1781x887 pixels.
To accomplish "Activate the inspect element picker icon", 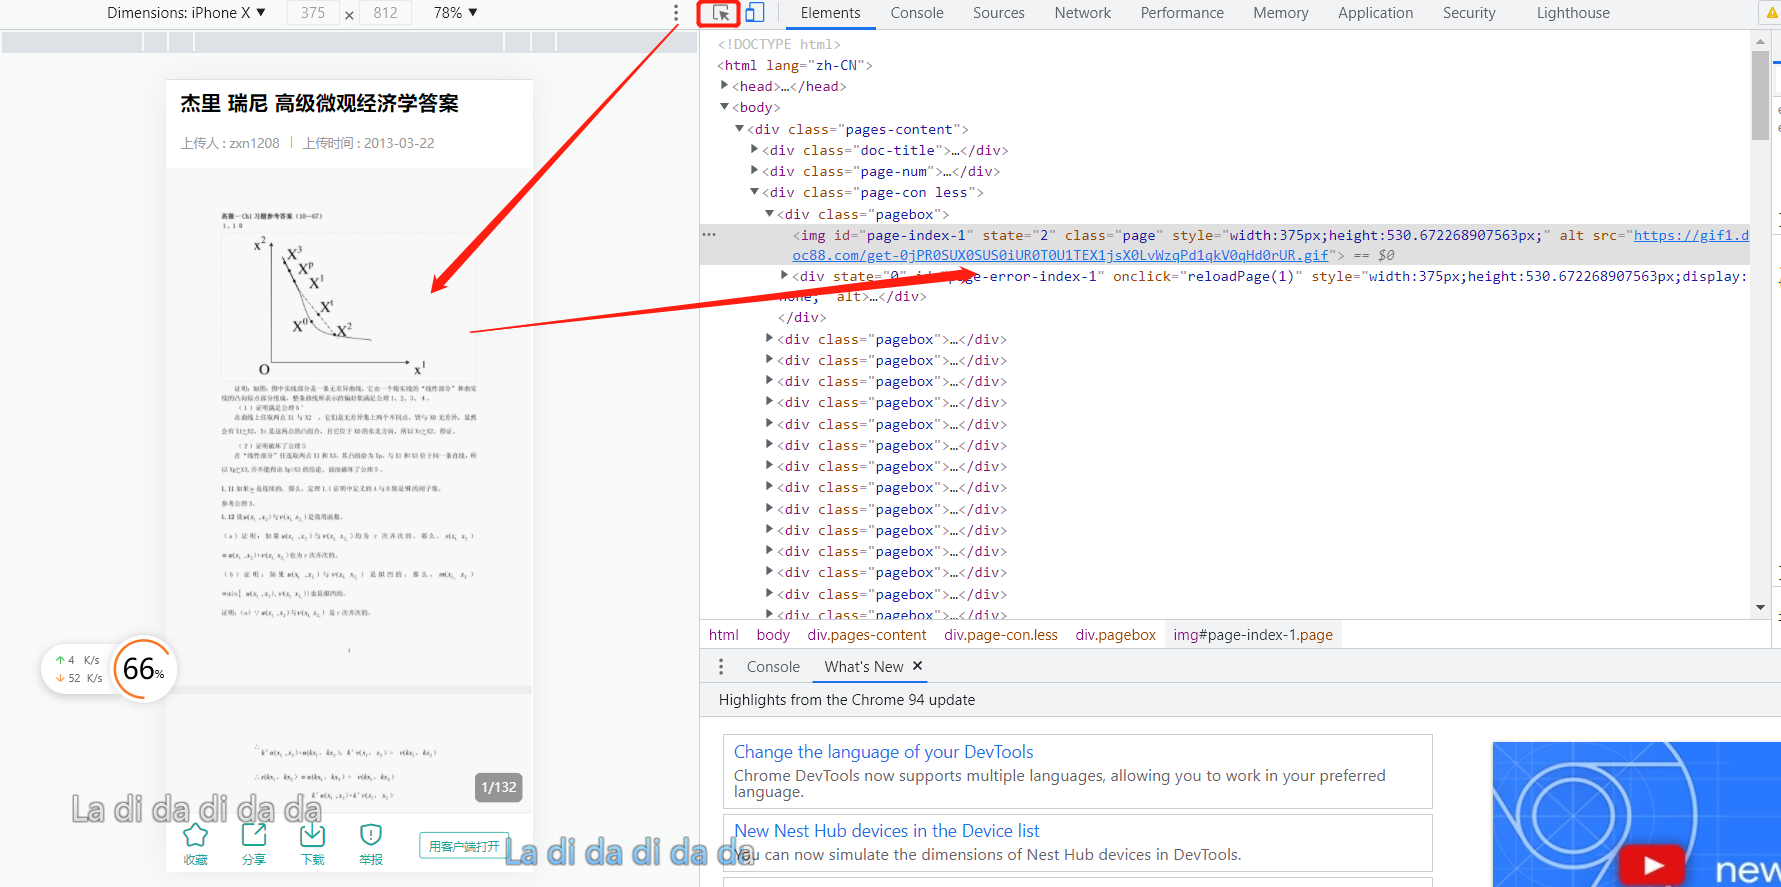I will tap(720, 13).
